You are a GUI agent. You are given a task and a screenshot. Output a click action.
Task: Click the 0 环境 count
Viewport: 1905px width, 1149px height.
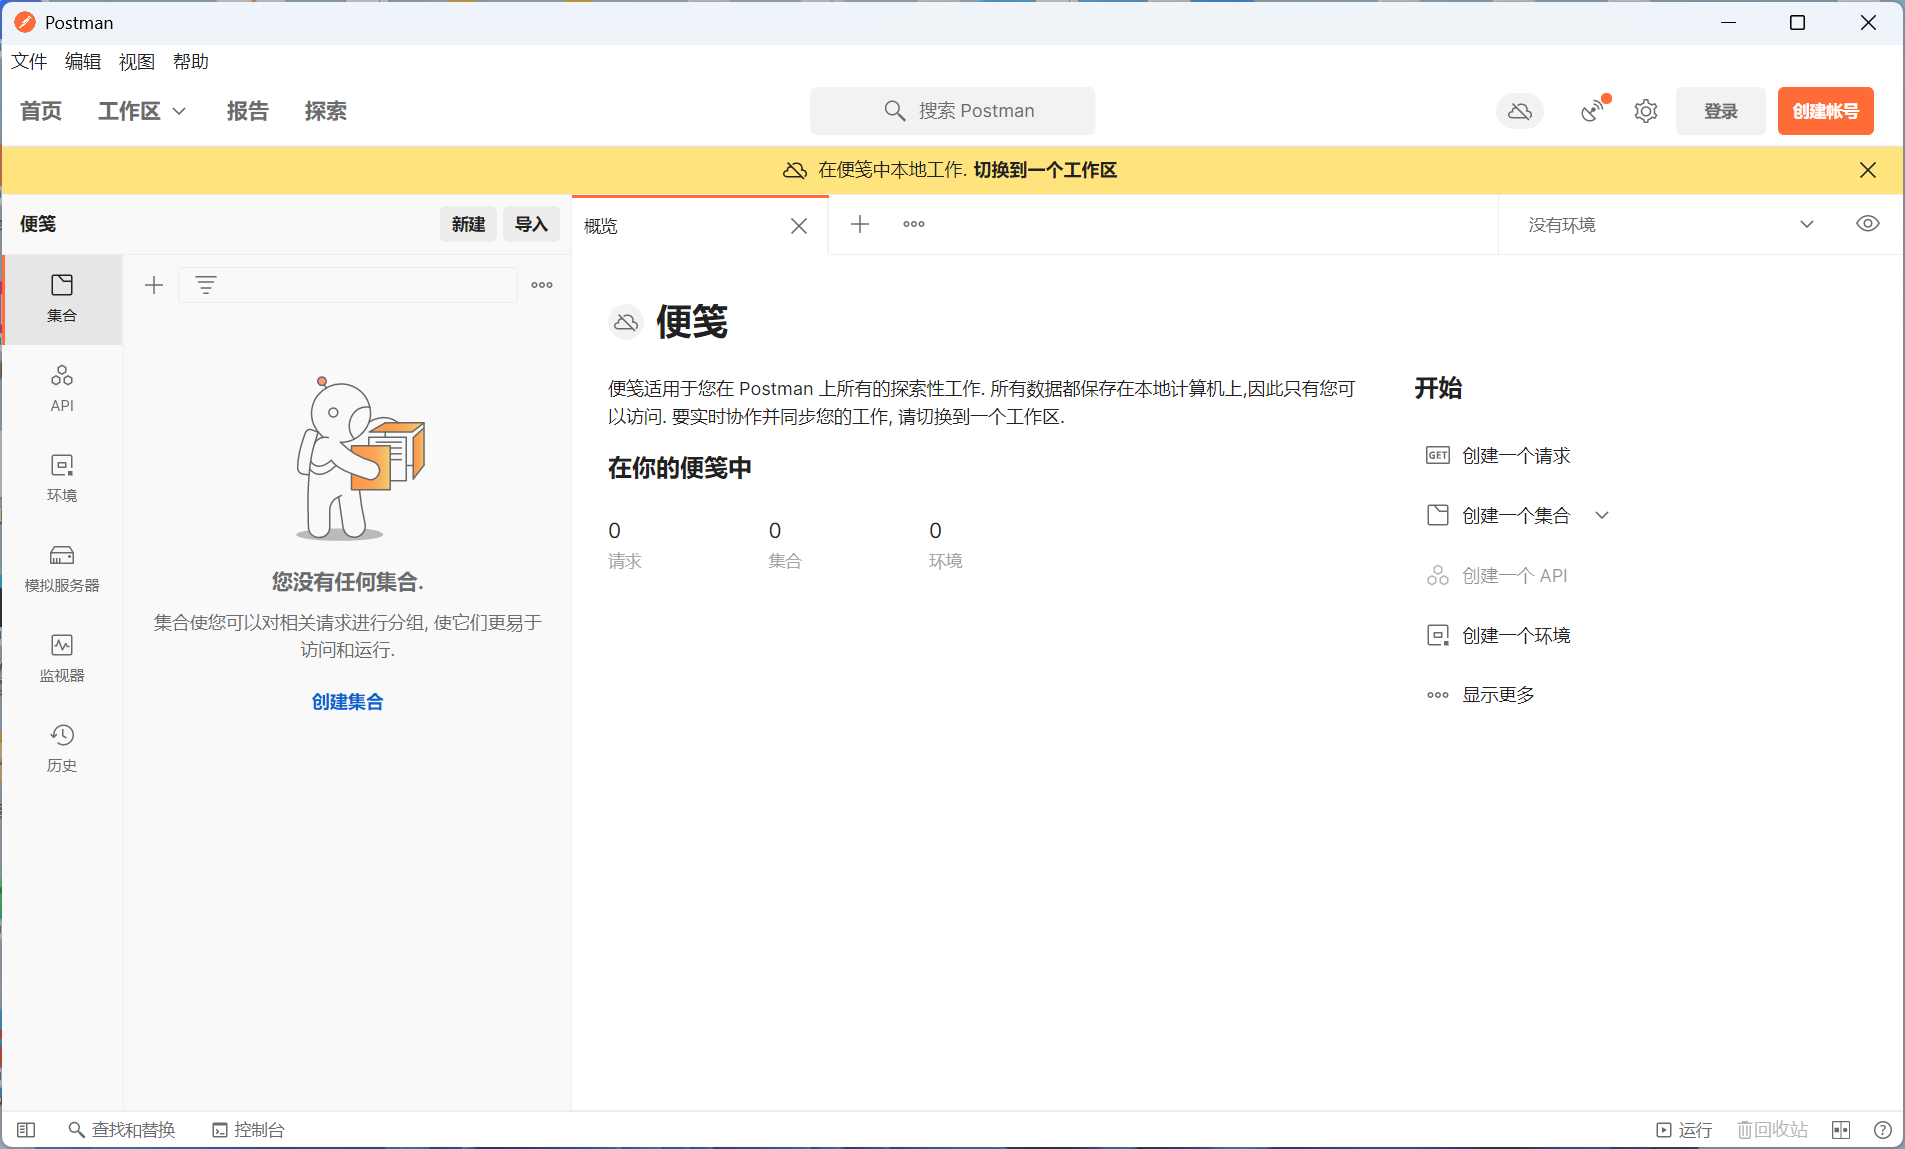(946, 545)
